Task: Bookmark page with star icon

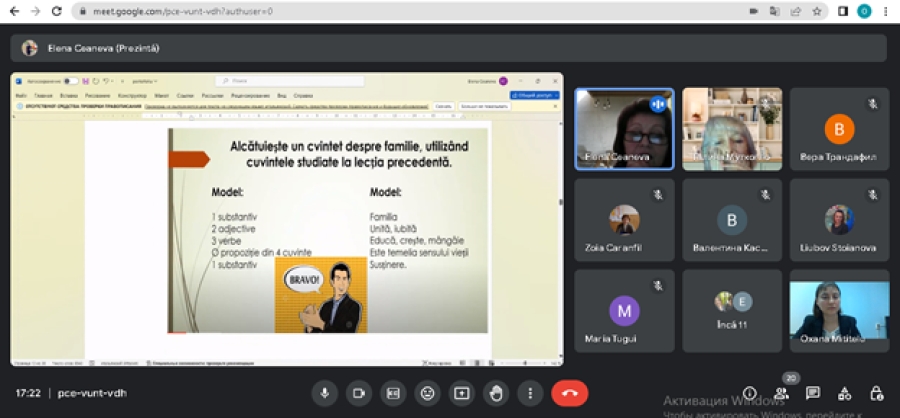Action: 817,11
